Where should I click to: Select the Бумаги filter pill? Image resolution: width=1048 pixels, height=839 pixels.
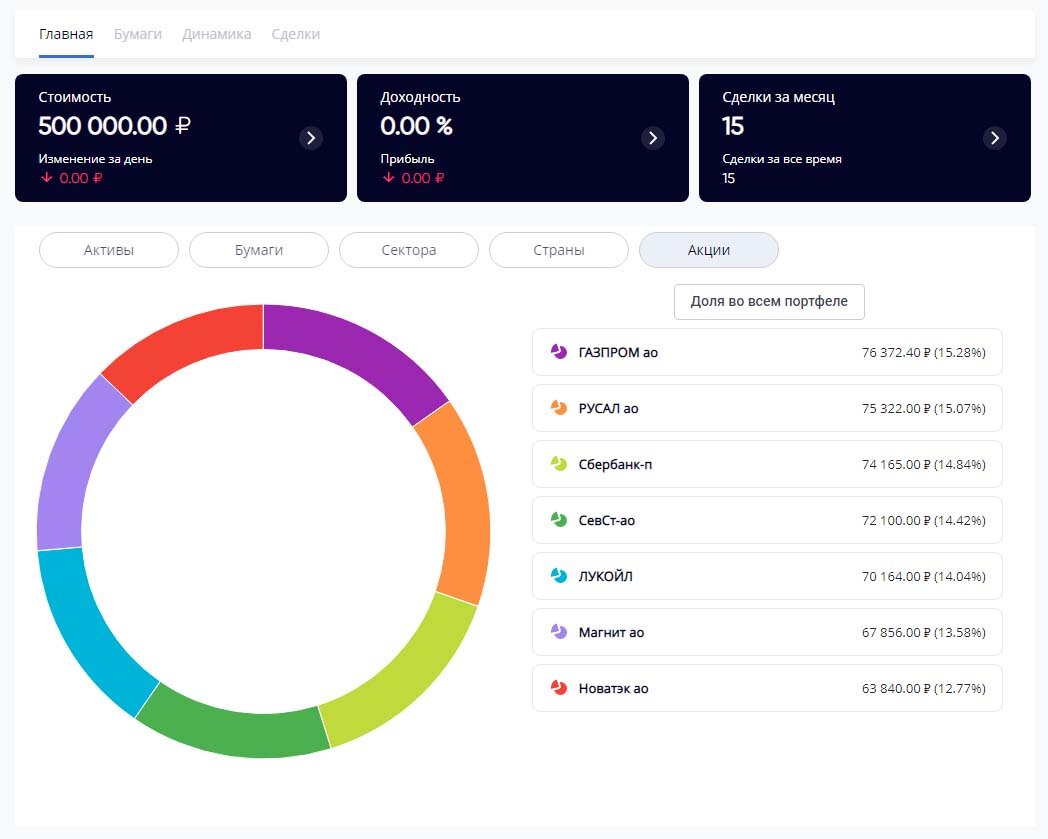point(259,250)
